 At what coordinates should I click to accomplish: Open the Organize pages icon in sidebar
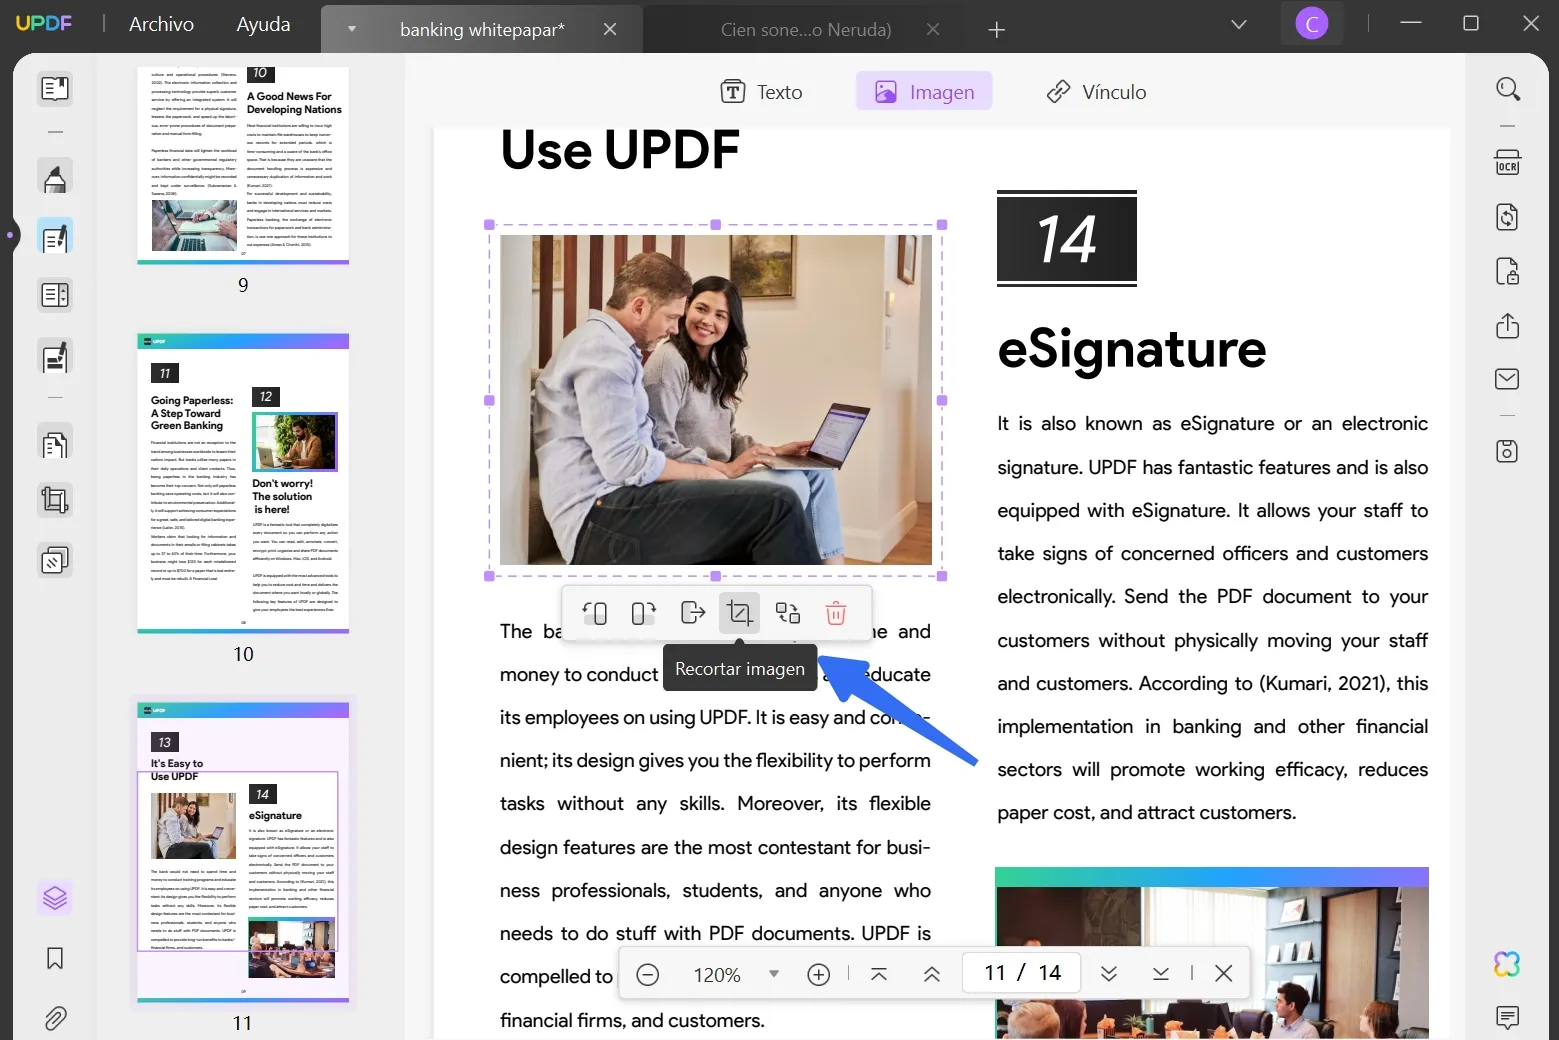[55, 295]
